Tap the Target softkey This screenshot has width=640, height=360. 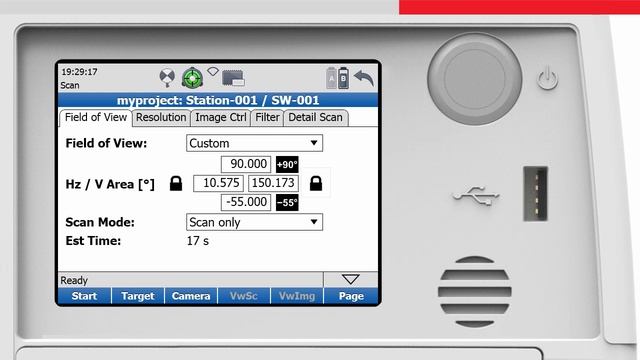coord(138,296)
